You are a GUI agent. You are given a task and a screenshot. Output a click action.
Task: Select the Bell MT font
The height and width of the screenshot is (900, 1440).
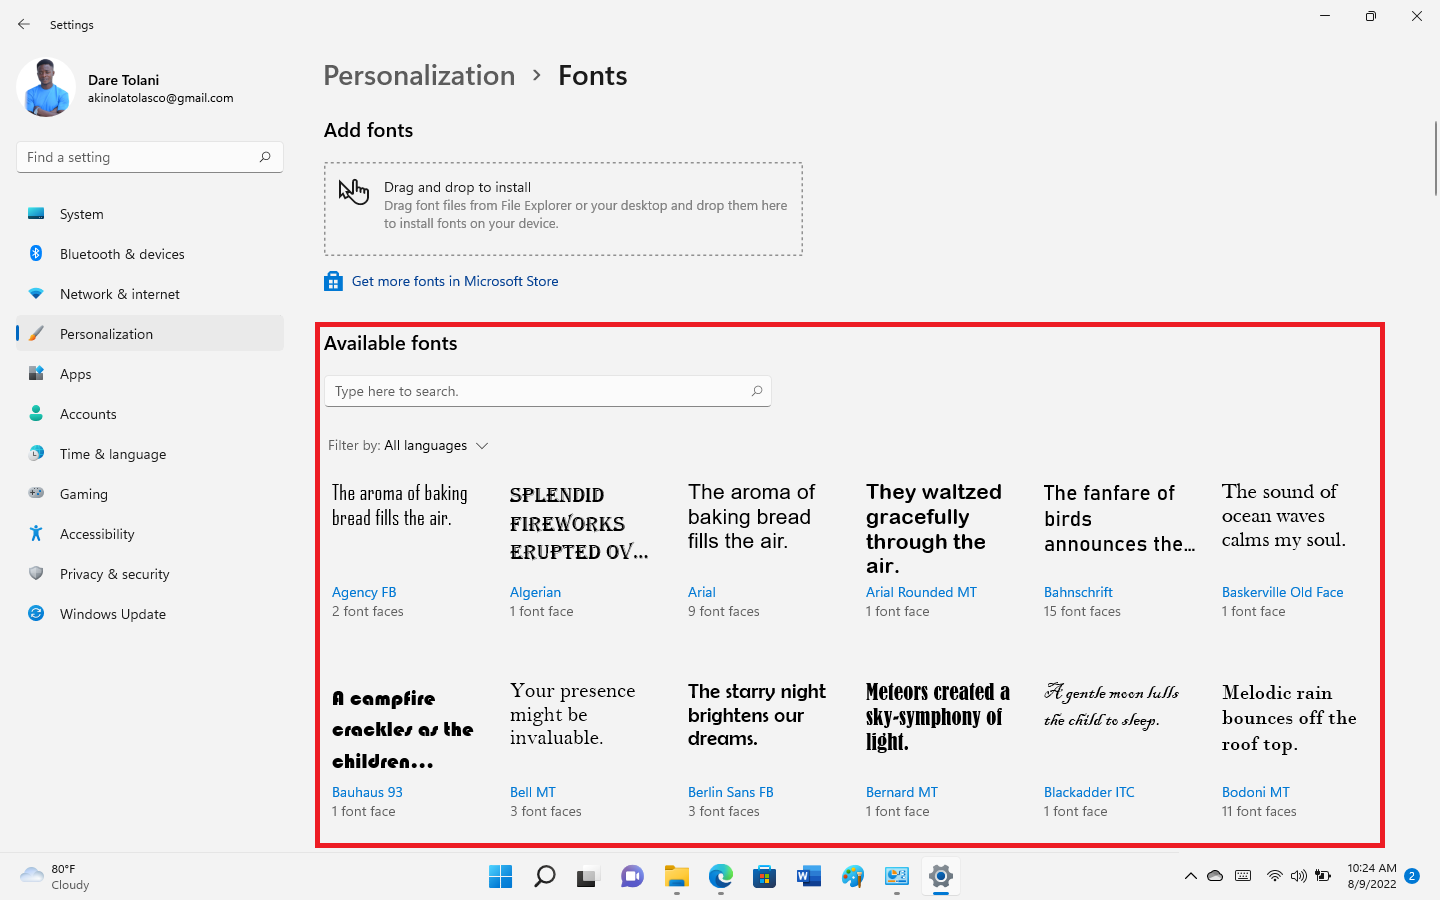(532, 793)
